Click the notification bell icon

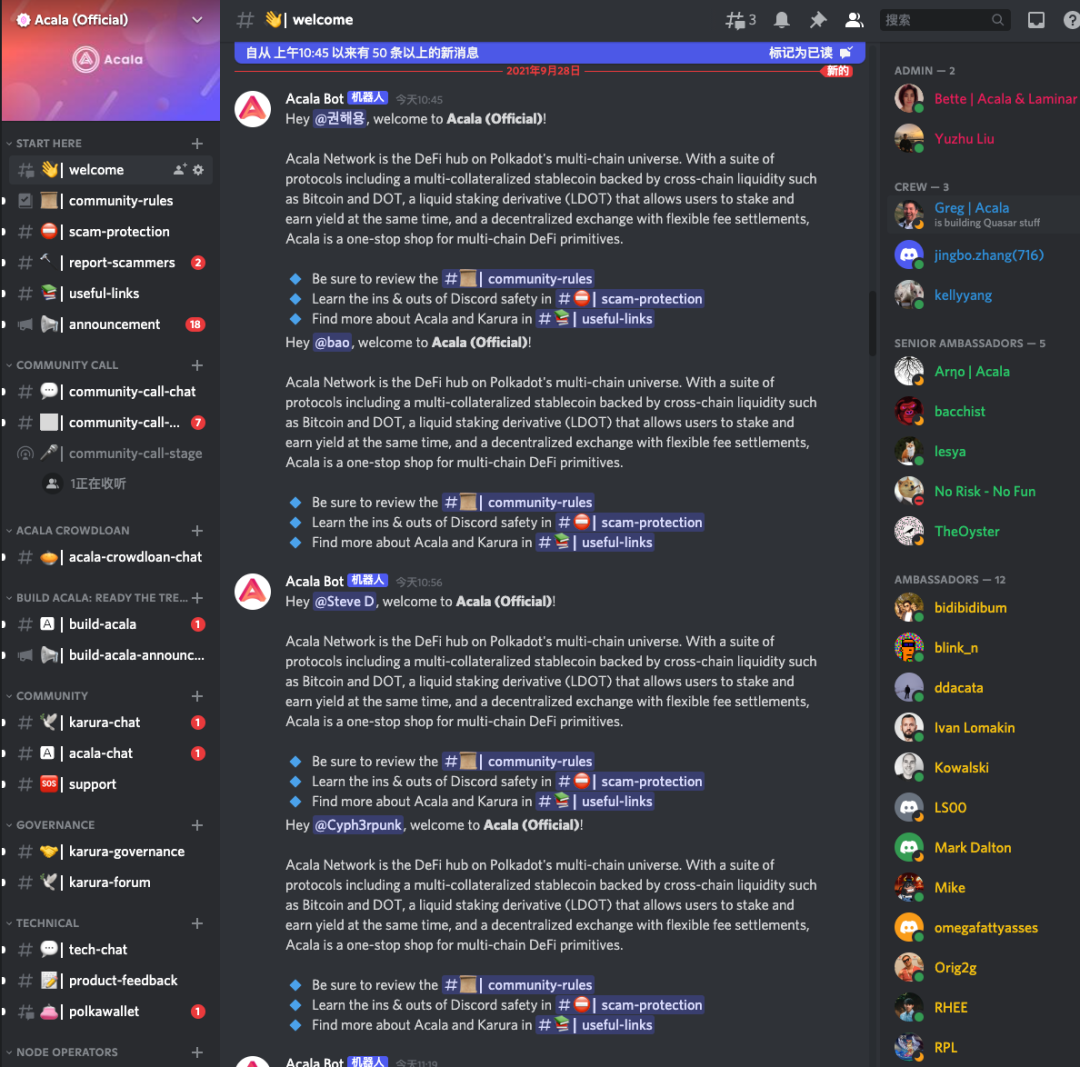(x=781, y=20)
